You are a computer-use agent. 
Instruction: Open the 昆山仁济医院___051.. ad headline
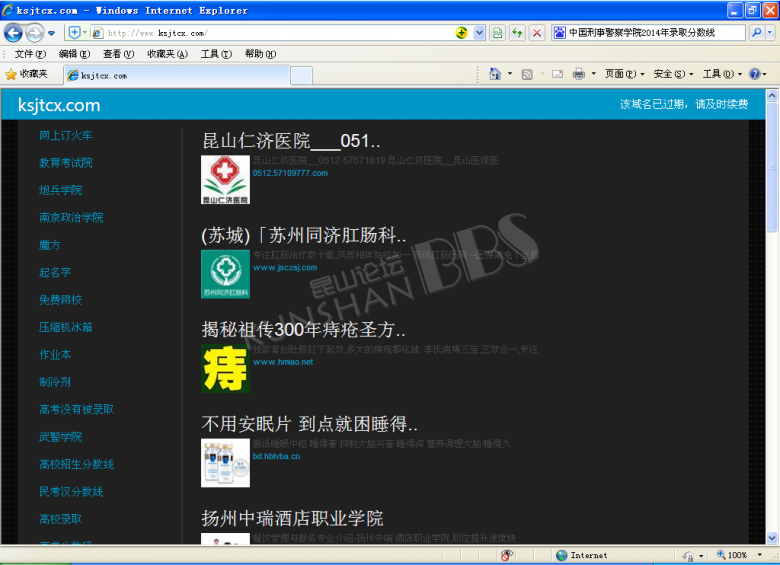tap(291, 141)
